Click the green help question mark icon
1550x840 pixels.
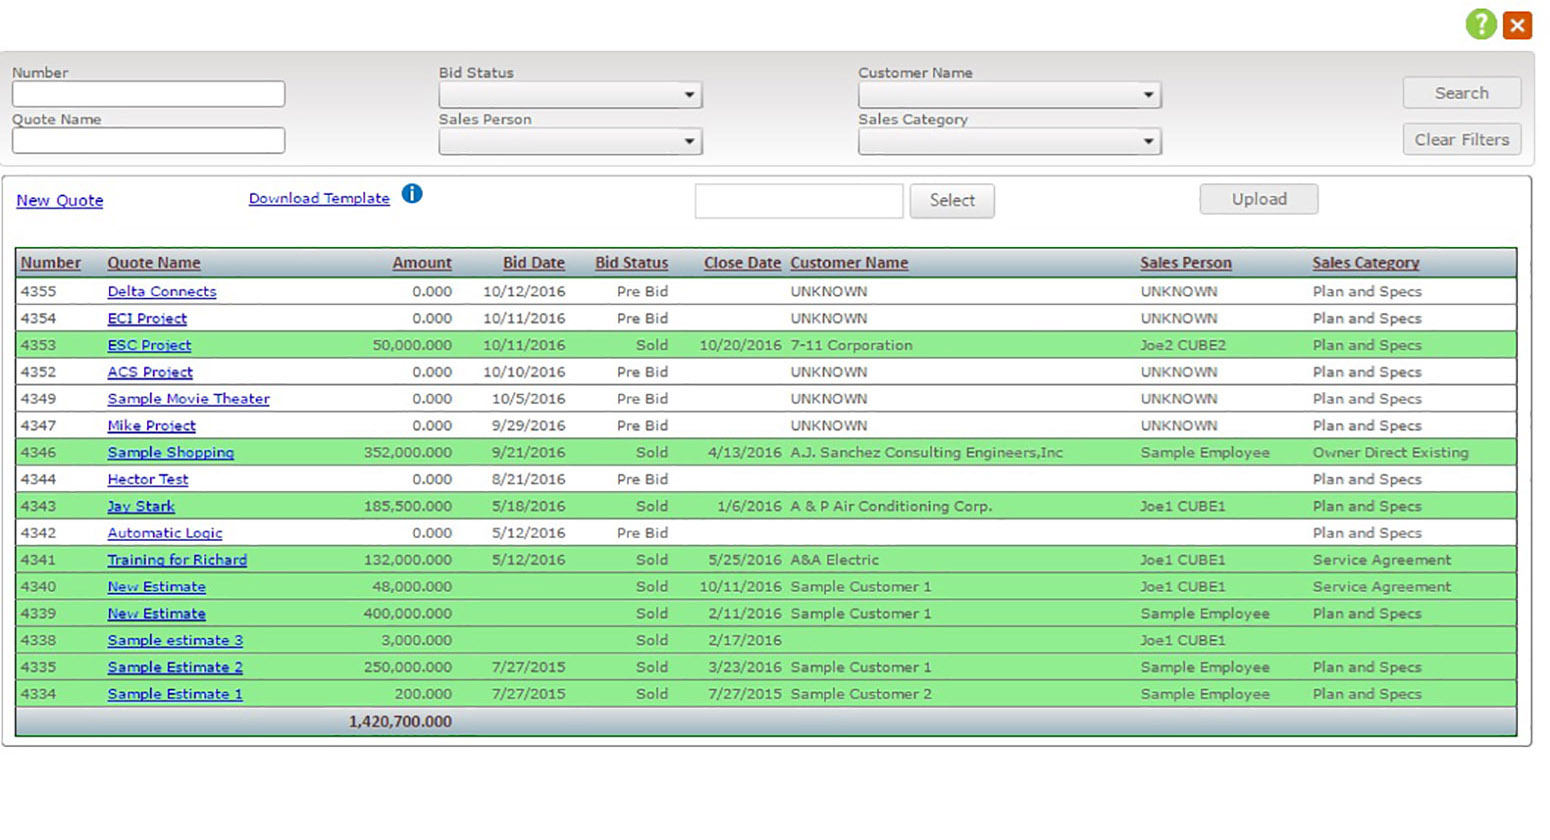(1480, 24)
